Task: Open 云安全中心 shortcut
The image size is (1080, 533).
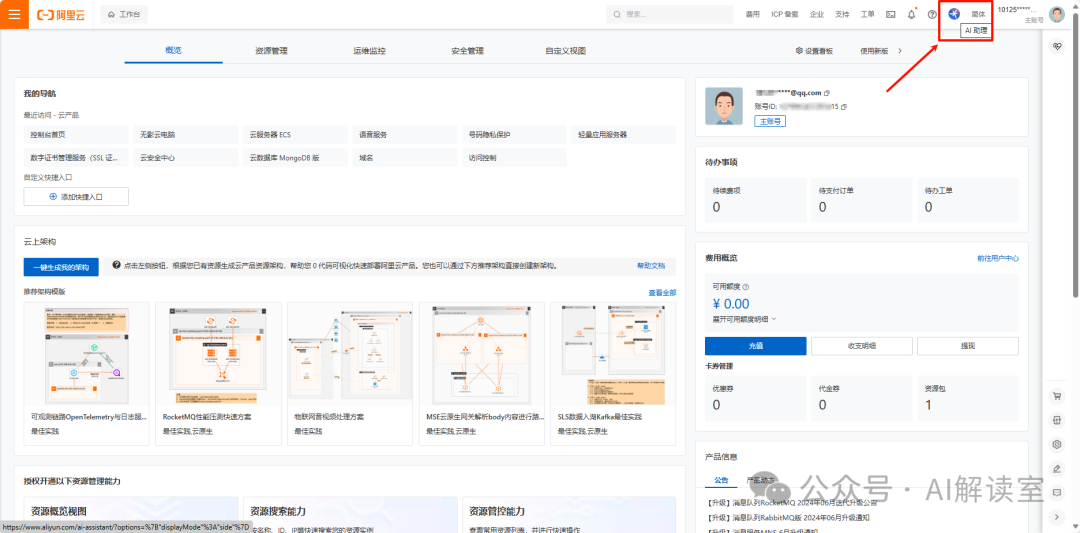Action: (x=185, y=158)
